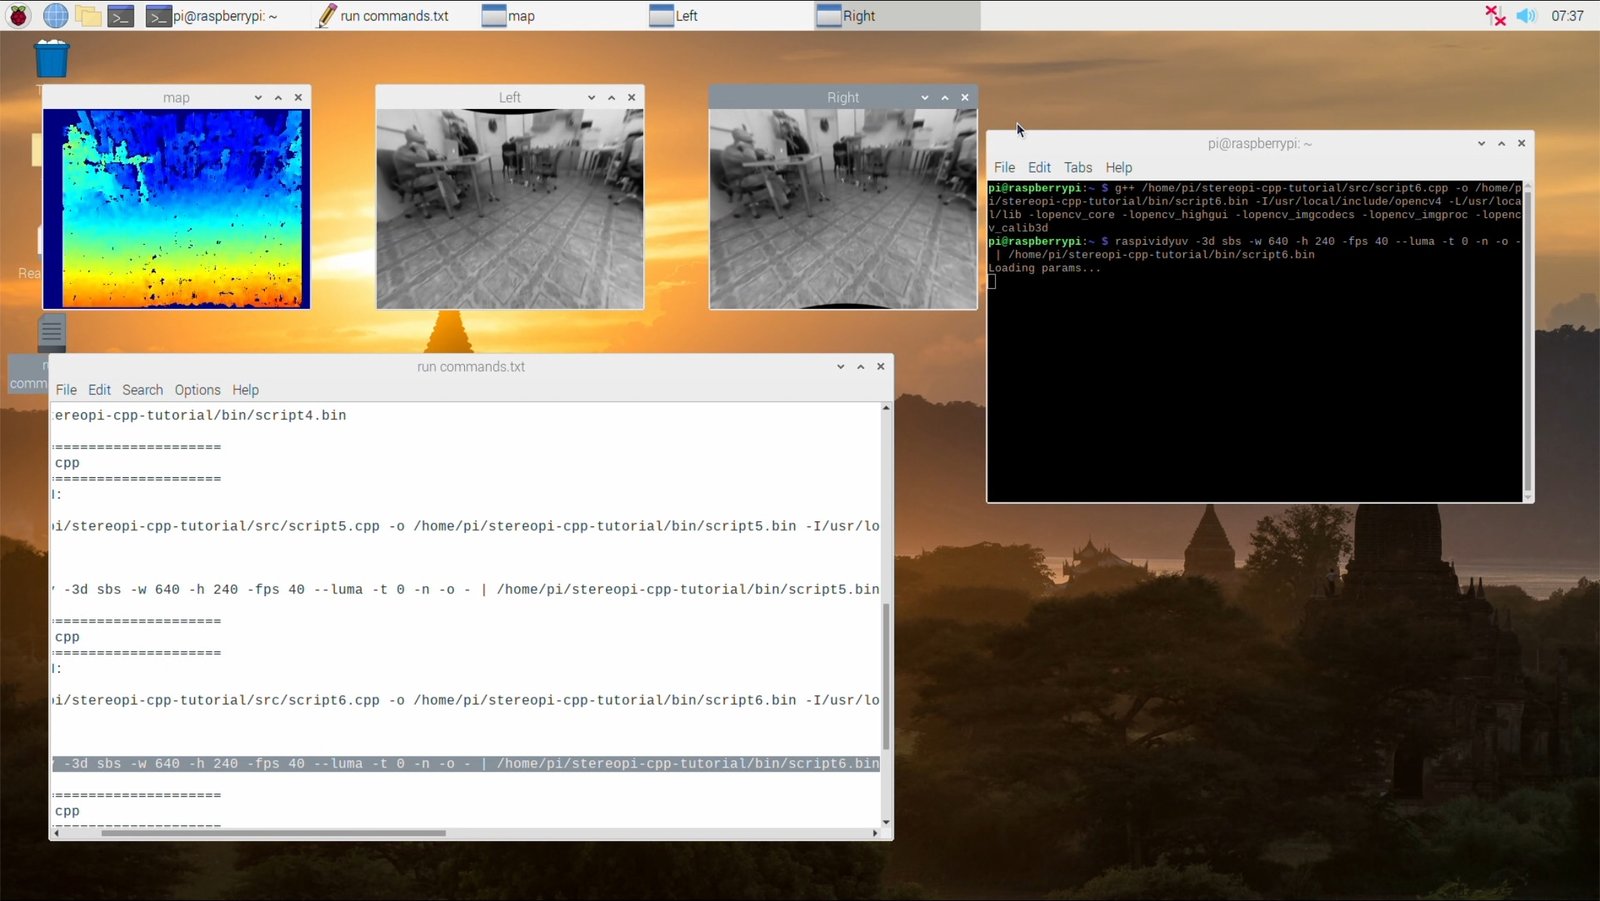Viewport: 1600px width, 901px height.
Task: Click the terminal window scrollbar
Action: tap(1527, 341)
